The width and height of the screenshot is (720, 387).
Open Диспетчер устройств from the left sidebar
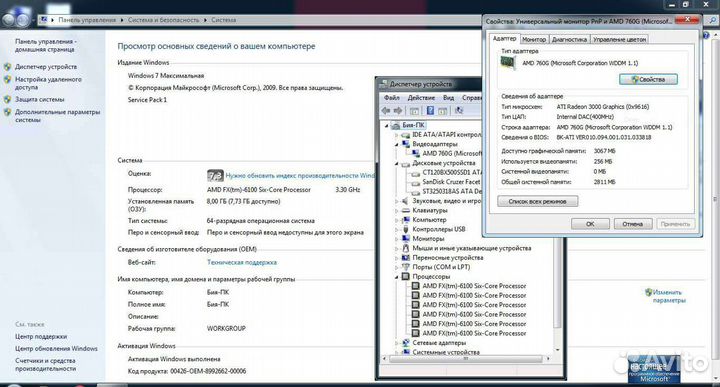pos(46,67)
